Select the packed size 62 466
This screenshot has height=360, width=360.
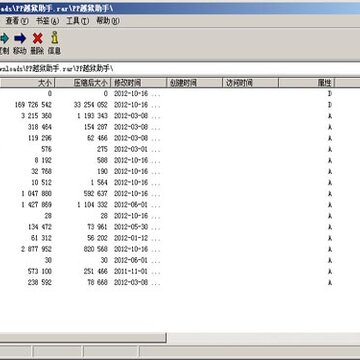click(98, 138)
